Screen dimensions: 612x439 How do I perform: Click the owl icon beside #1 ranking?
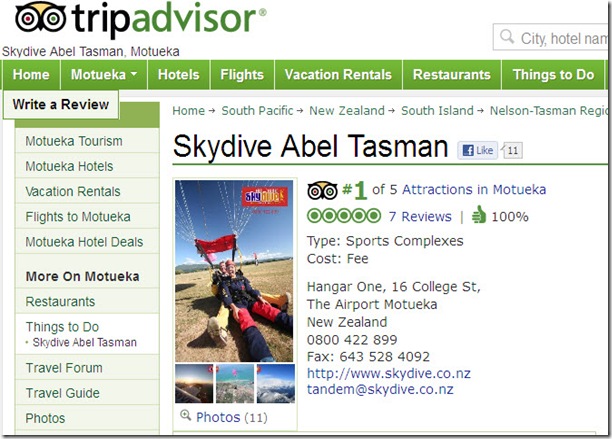click(322, 190)
